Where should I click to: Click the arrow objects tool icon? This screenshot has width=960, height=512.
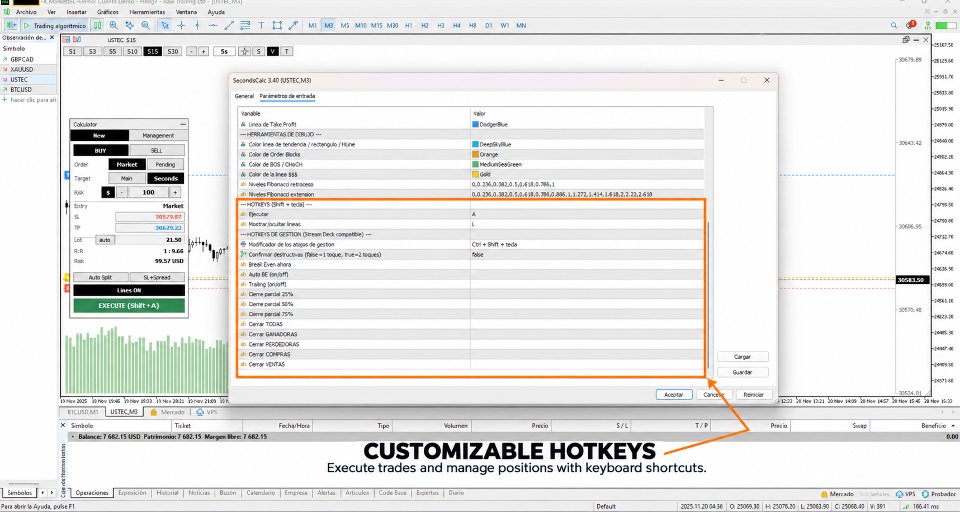tap(293, 26)
